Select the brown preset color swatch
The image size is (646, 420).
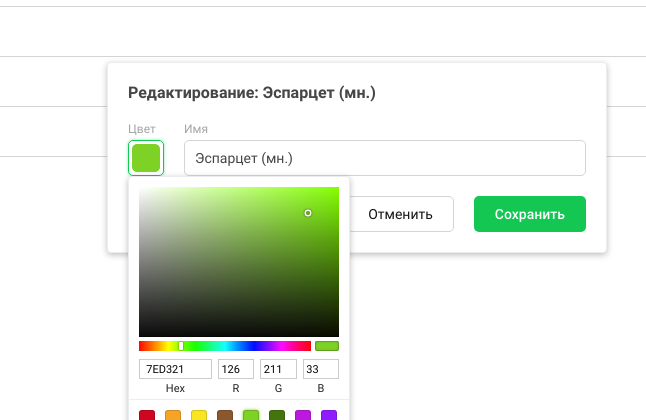click(x=225, y=415)
